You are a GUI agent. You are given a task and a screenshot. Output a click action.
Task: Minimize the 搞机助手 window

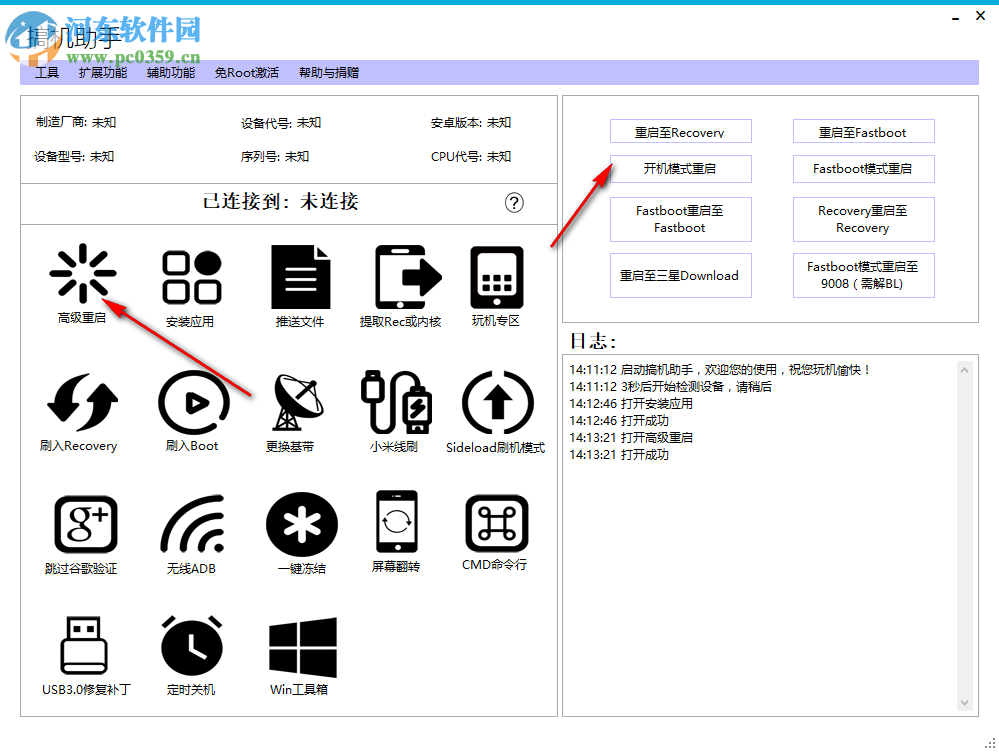click(955, 17)
